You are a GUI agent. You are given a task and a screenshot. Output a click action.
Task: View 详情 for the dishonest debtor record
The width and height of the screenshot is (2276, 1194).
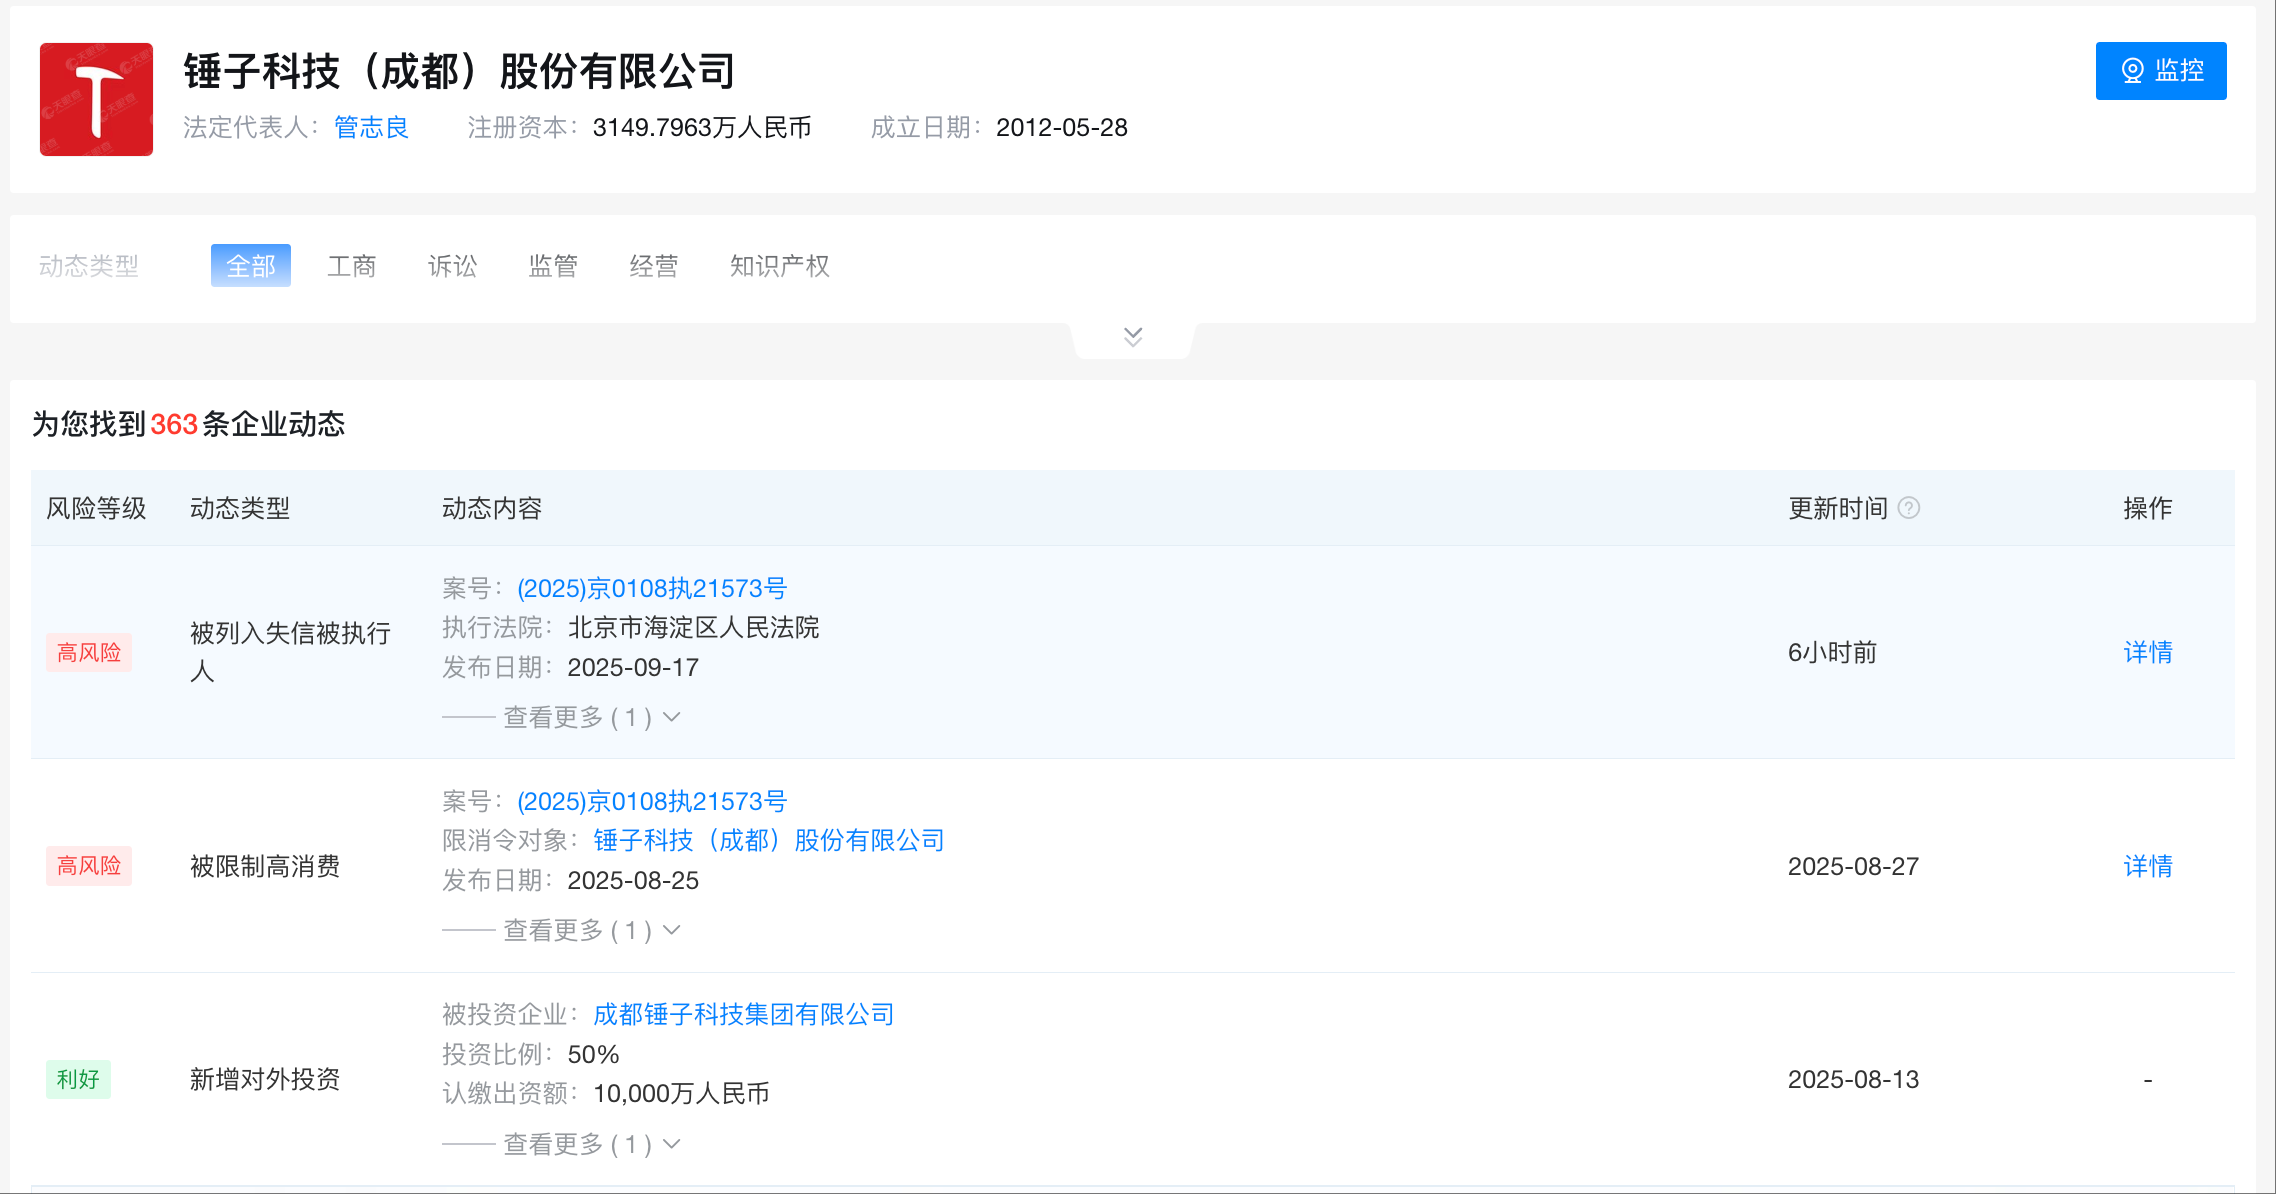[2147, 652]
